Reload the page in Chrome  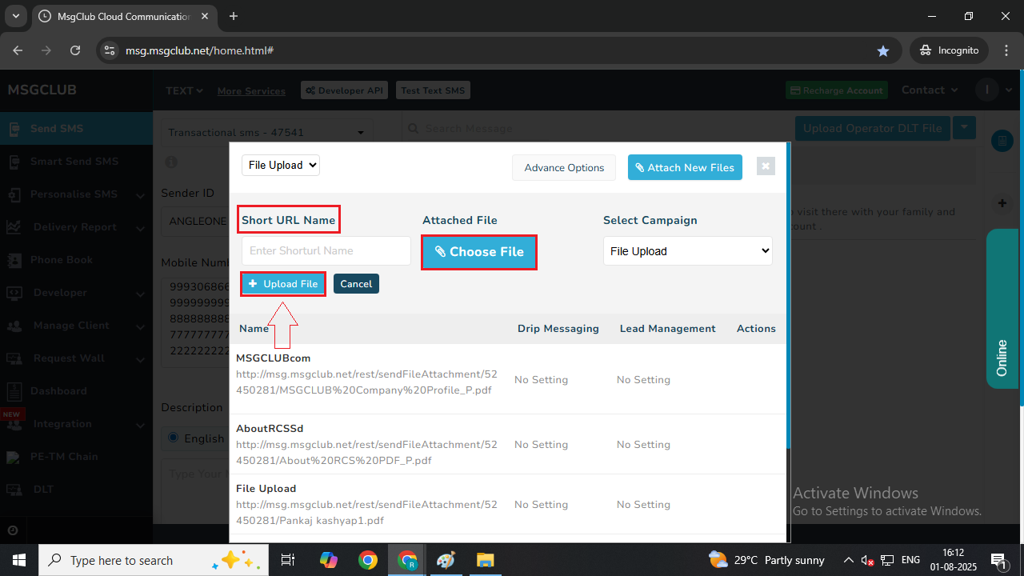tap(75, 50)
